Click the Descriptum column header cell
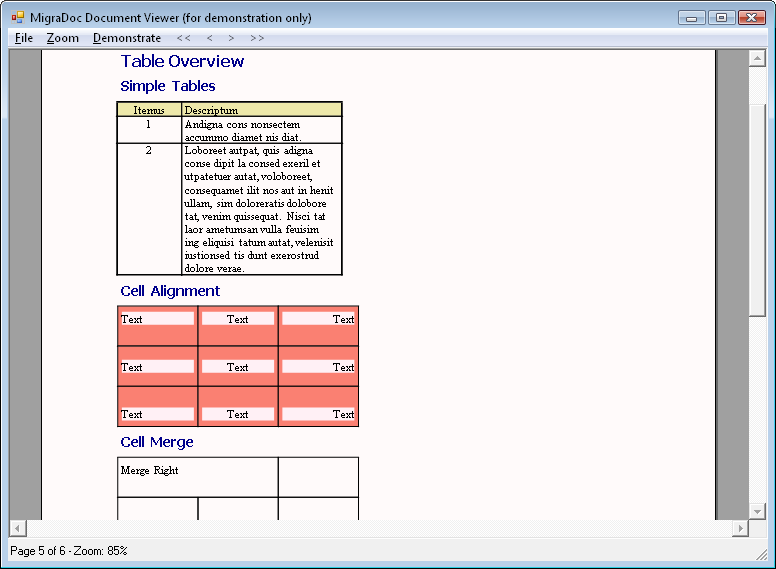This screenshot has height=569, width=776. (x=261, y=110)
